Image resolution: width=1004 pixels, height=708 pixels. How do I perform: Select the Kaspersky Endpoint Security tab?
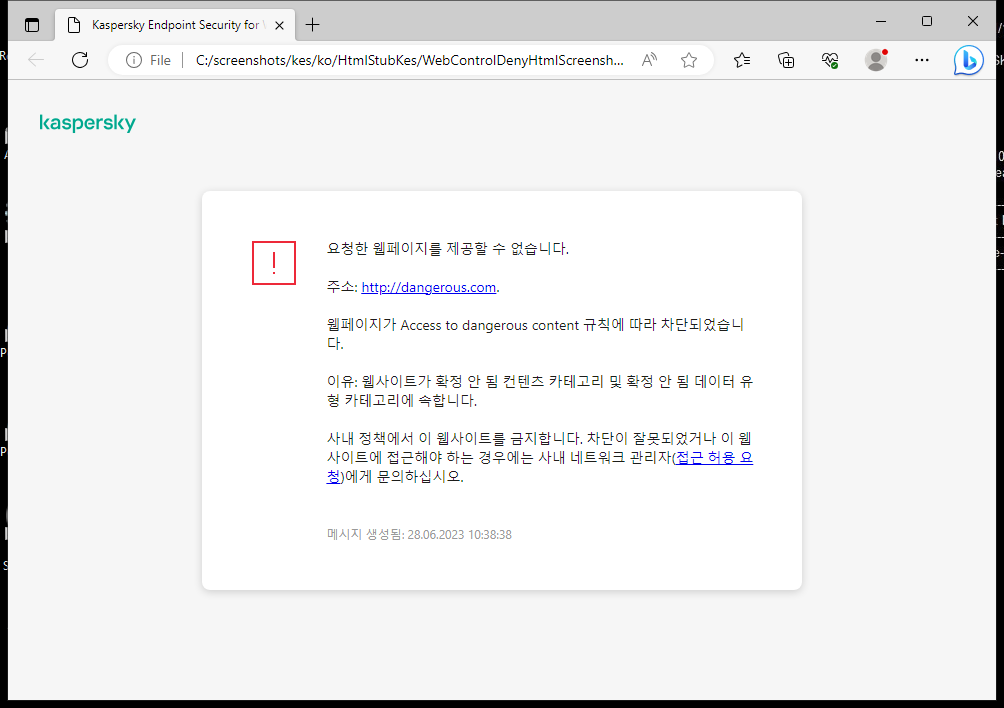[170, 24]
